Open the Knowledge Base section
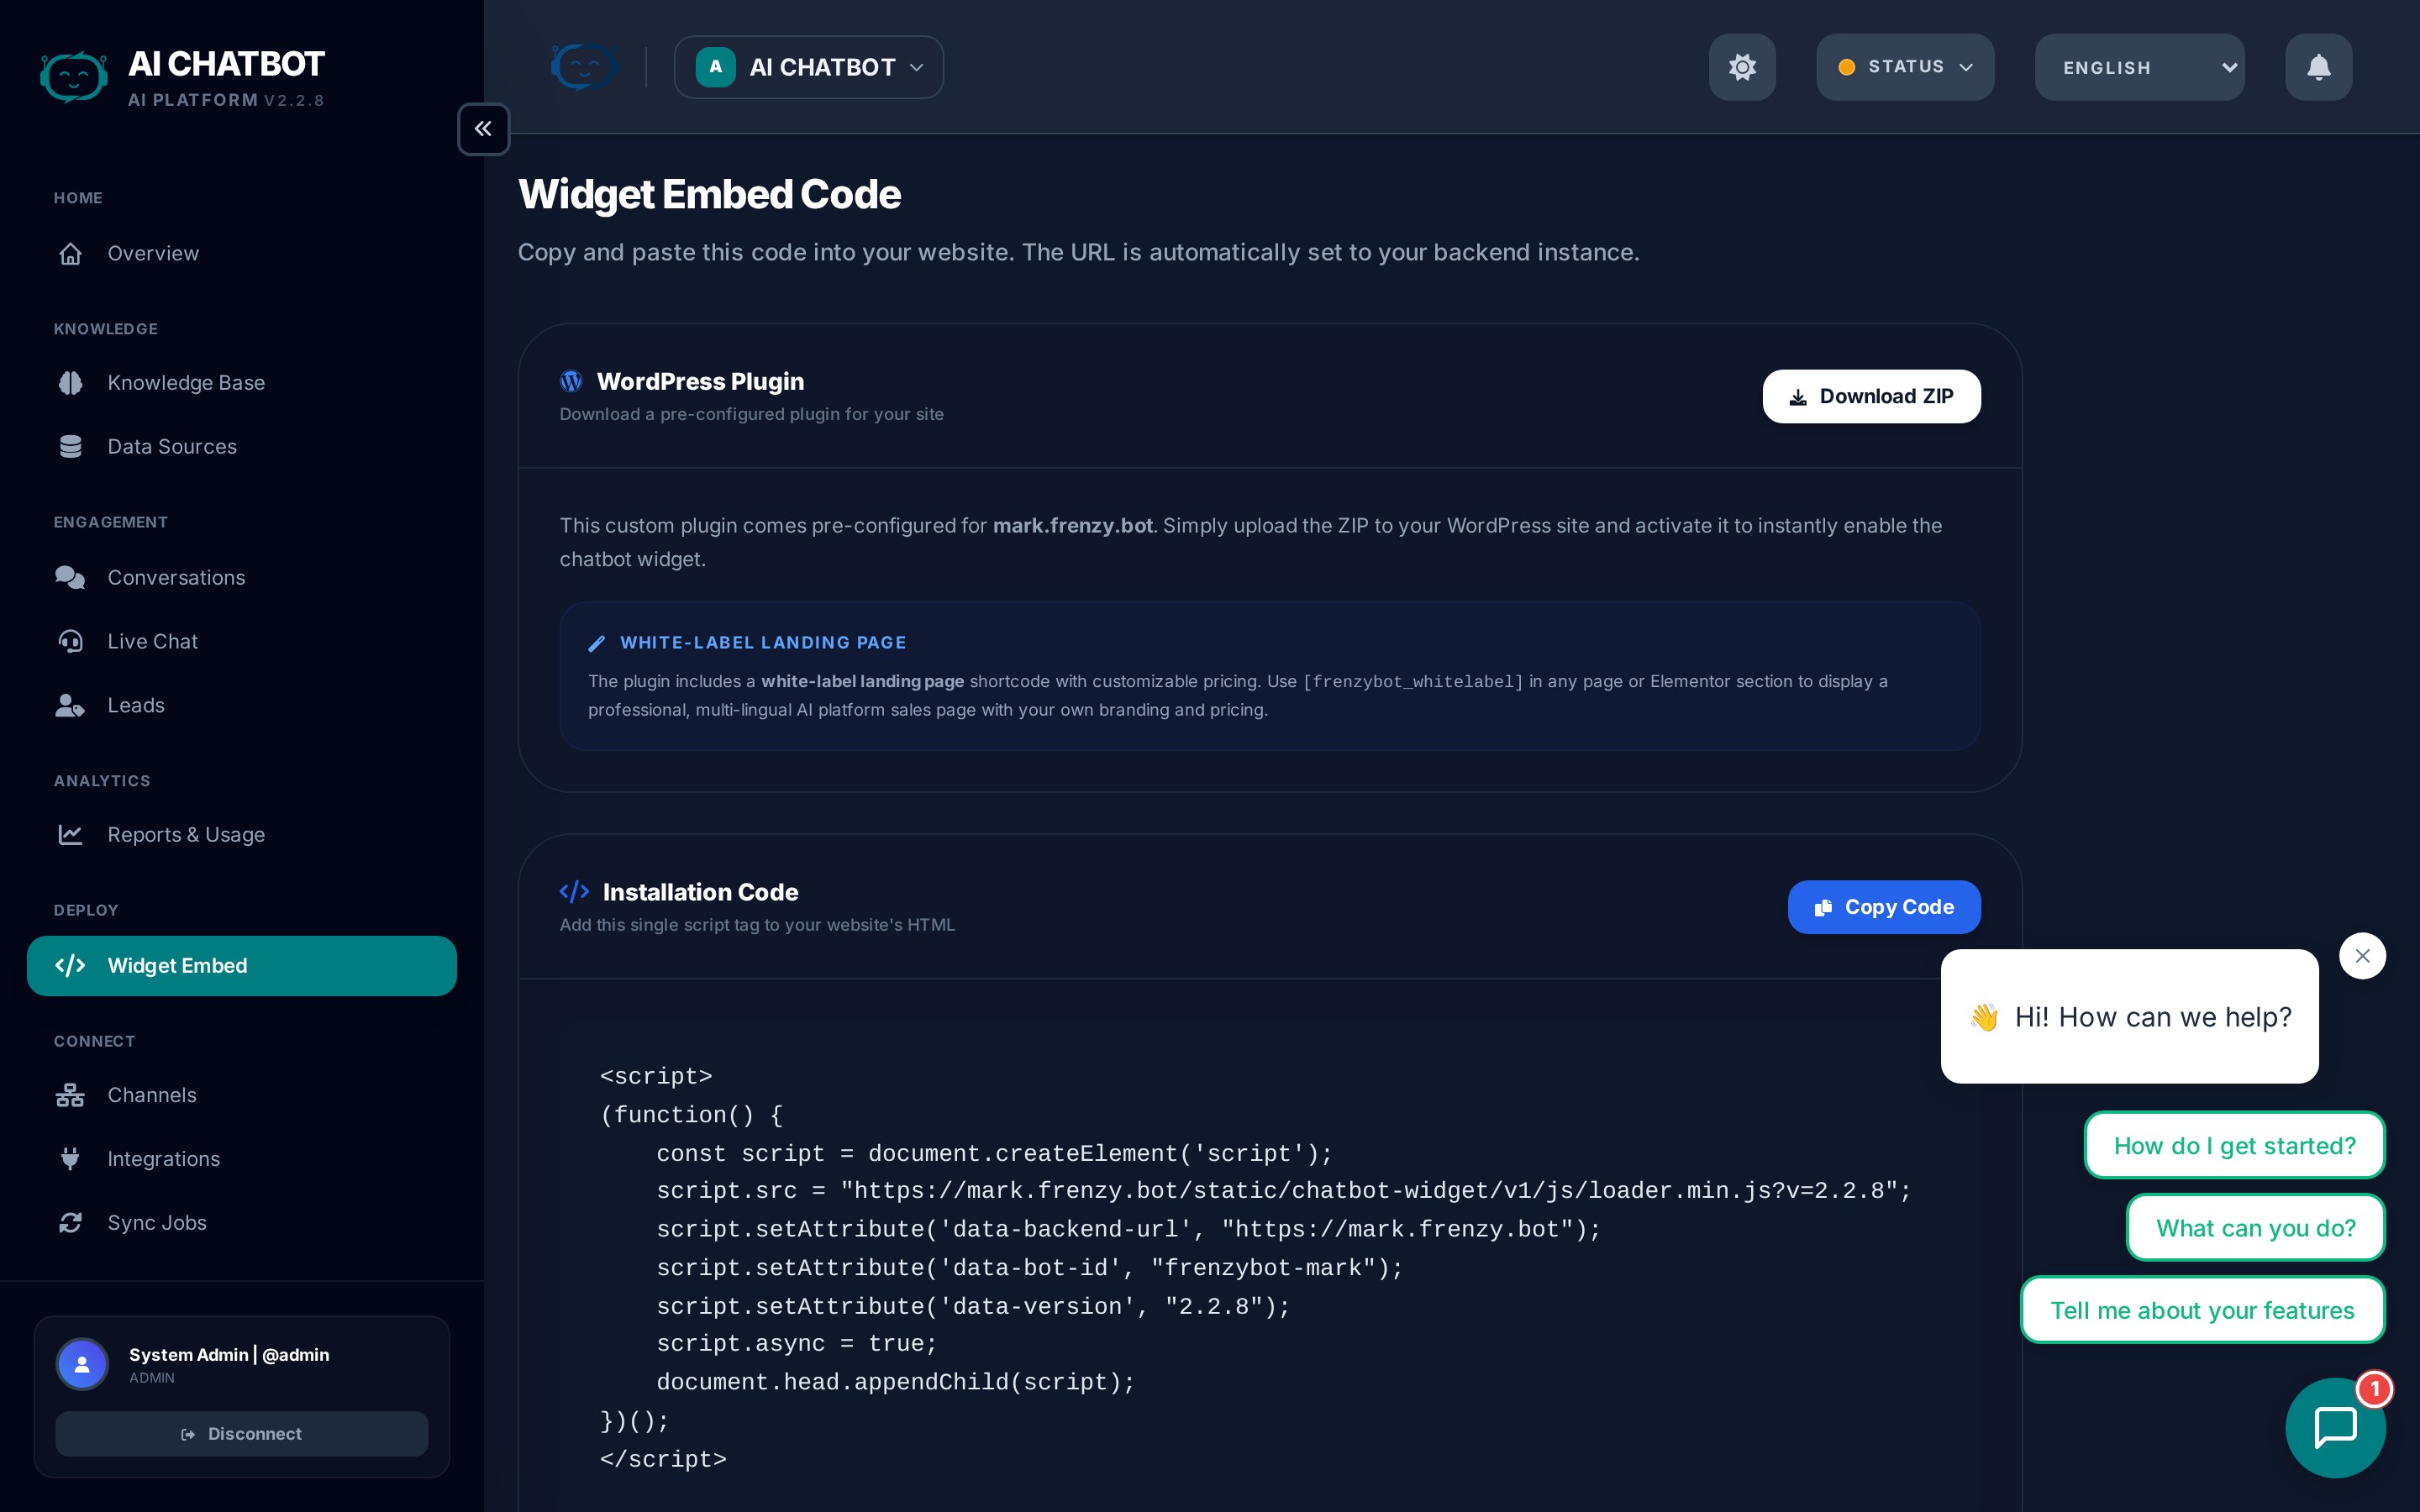 click(186, 382)
